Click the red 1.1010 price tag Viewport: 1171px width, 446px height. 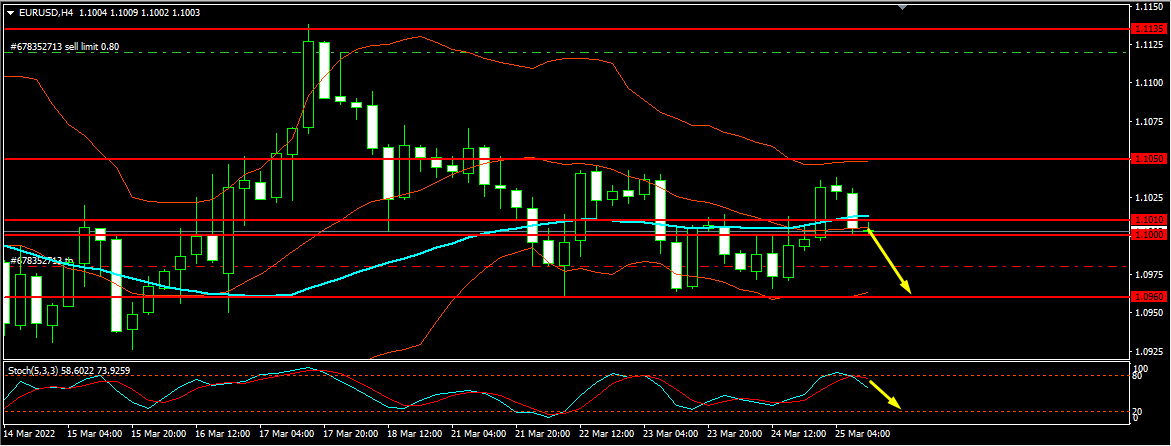coord(1146,220)
